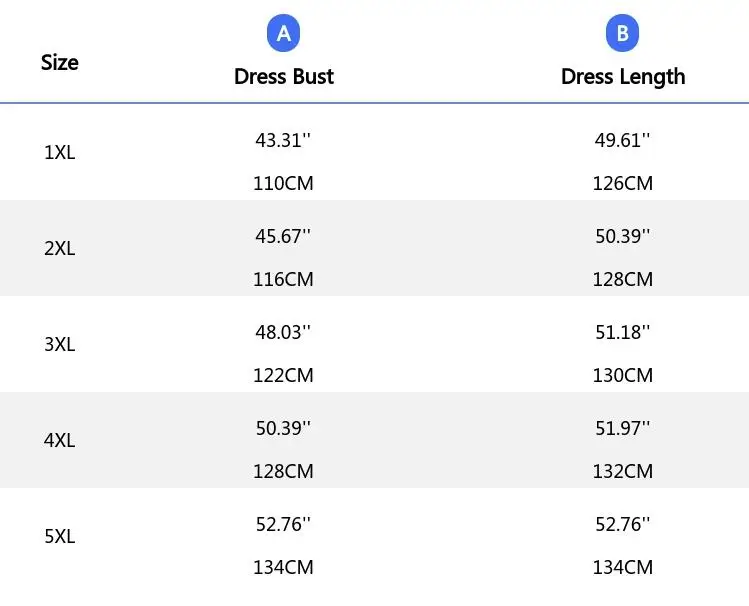
Task: Select the 48.03'' bust value
Action: coord(283,332)
